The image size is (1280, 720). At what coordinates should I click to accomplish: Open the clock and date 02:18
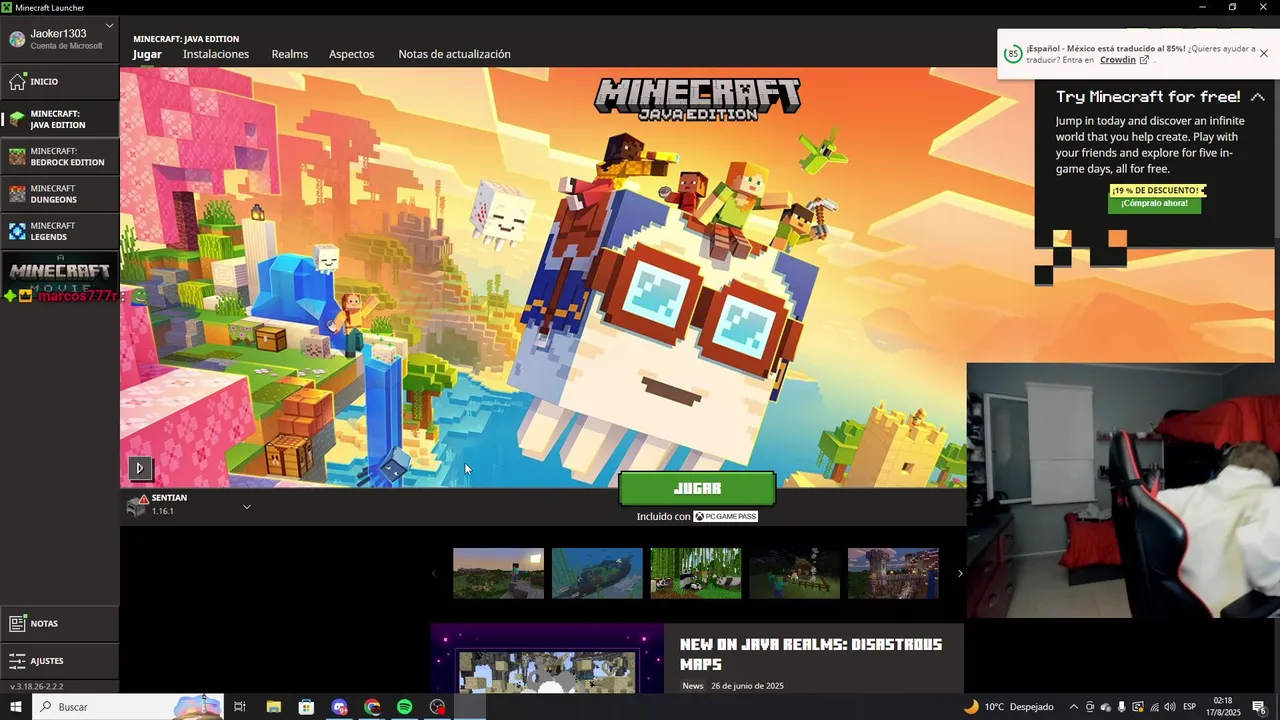coord(1225,707)
